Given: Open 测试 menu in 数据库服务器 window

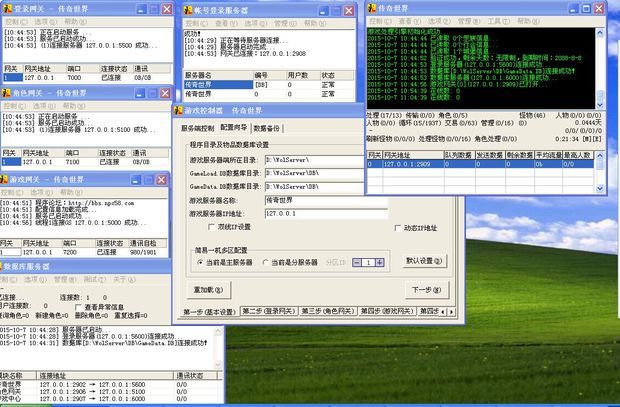Looking at the screenshot, I should [95, 280].
